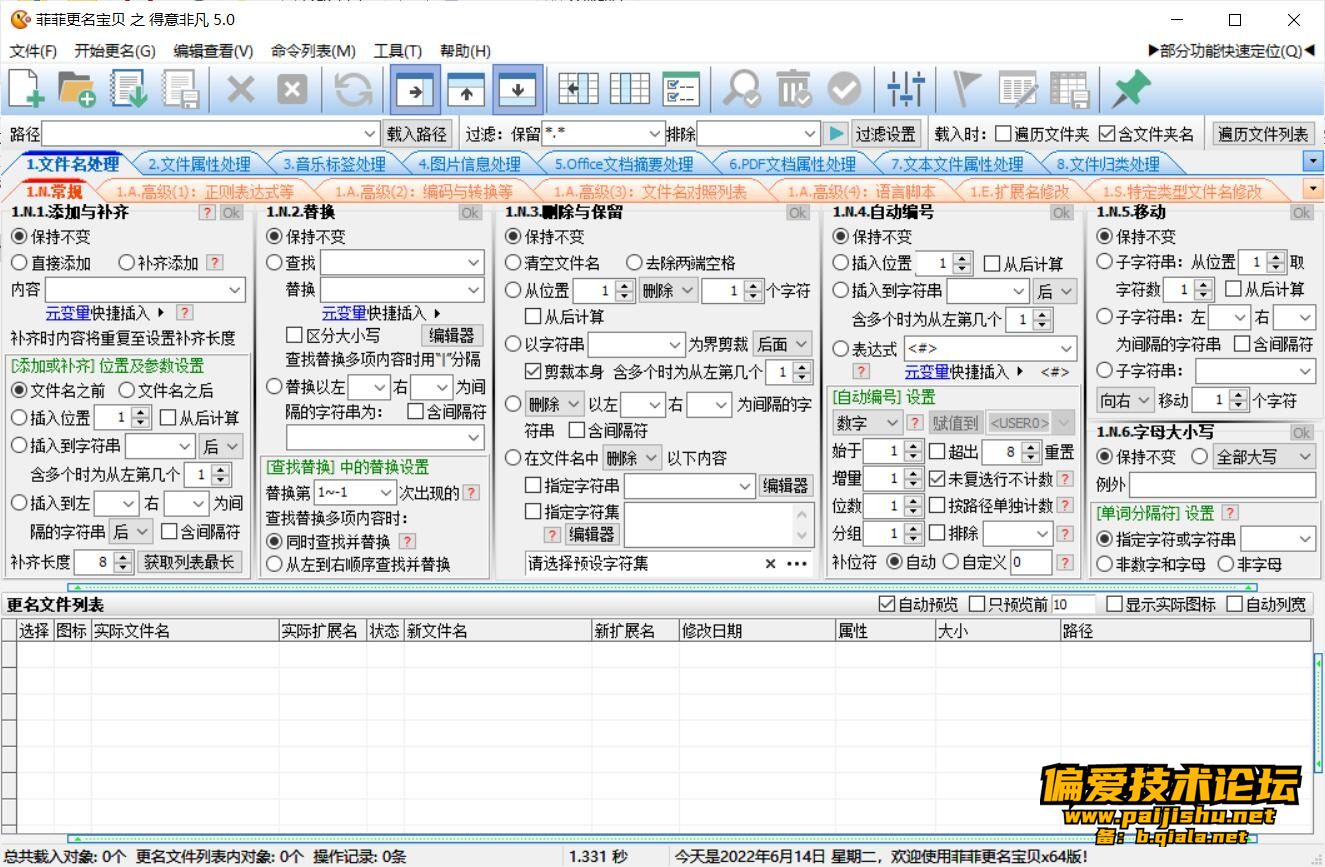1325x867 pixels.
Task: Toggle the up-arrow panel layout icon
Action: (x=466, y=90)
